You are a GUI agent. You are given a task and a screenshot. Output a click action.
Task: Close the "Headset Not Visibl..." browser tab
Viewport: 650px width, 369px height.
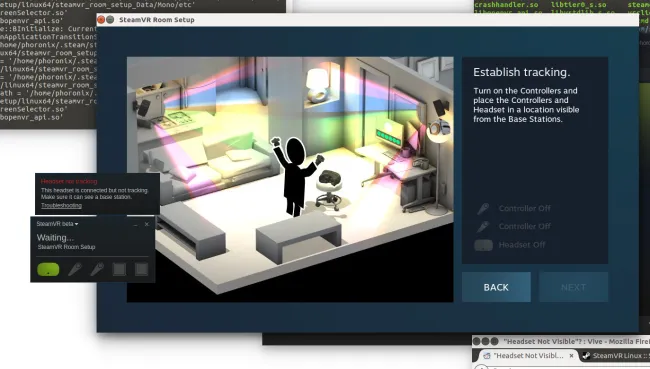pos(571,356)
